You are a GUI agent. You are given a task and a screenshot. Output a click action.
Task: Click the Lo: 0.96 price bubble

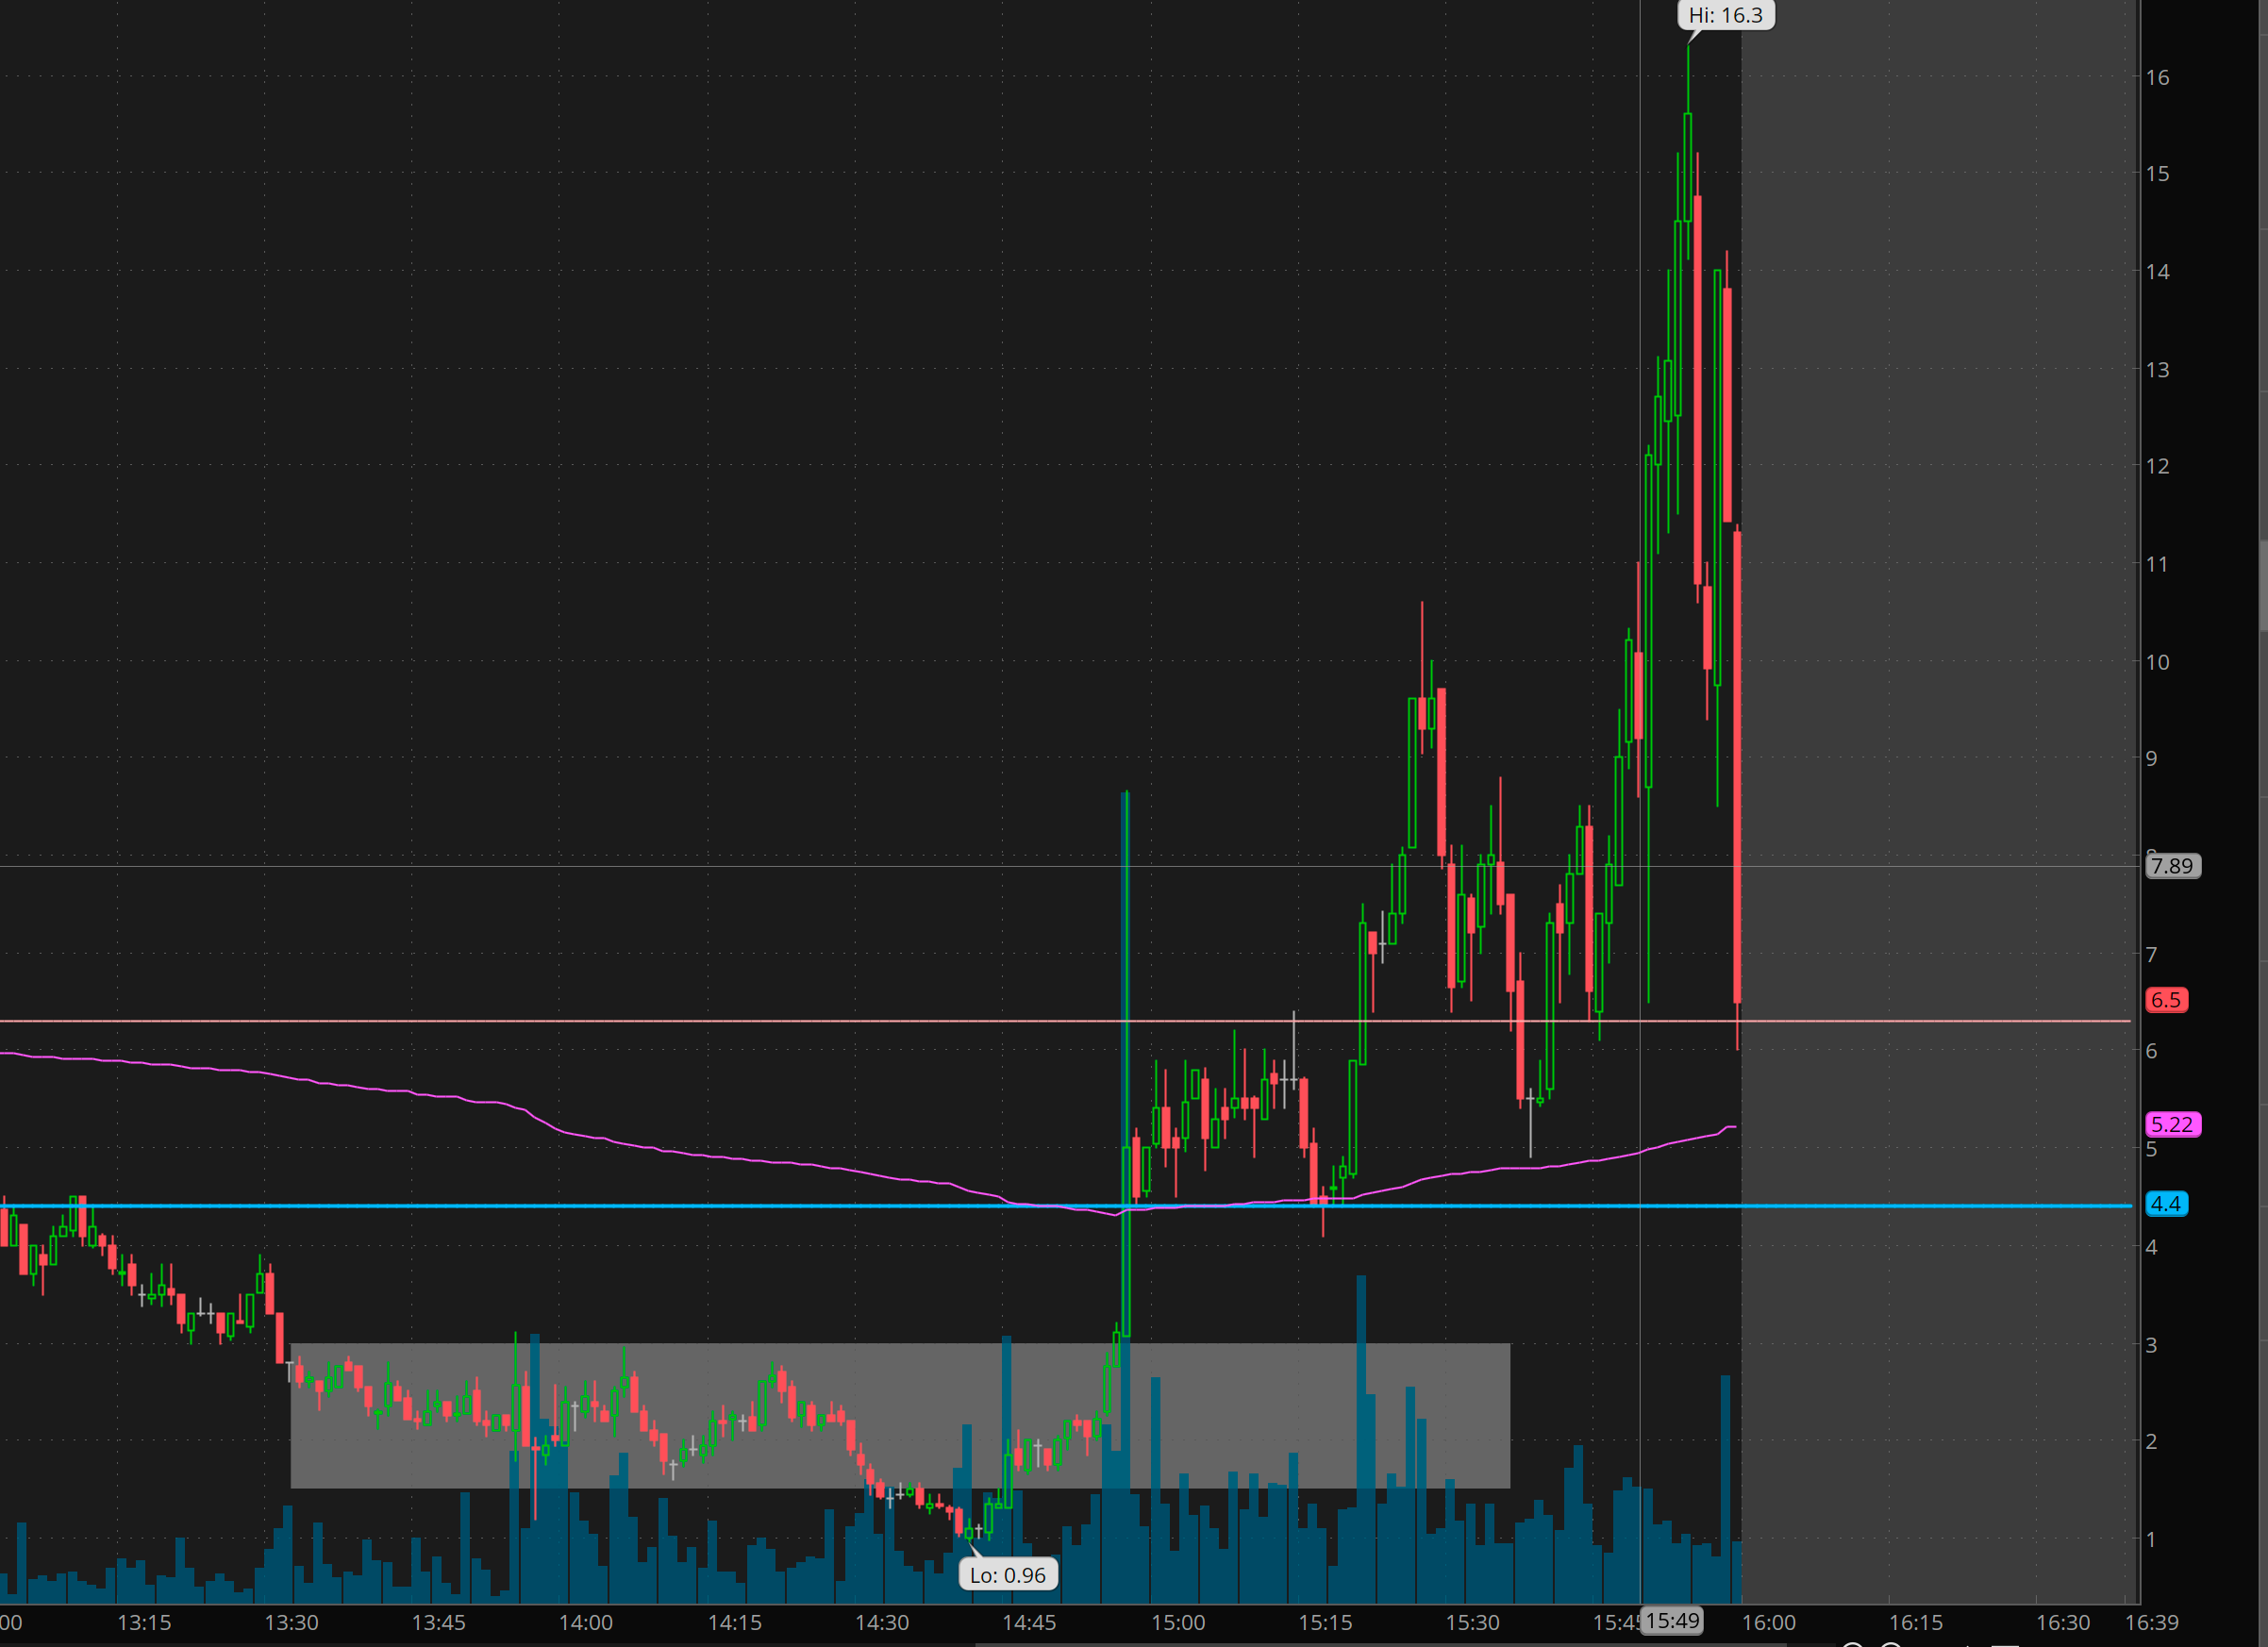tap(1007, 1575)
